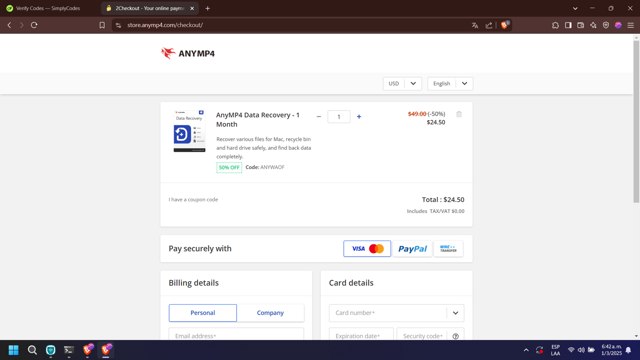The image size is (640, 360).
Task: Open the USD currency dropdown
Action: point(402,84)
